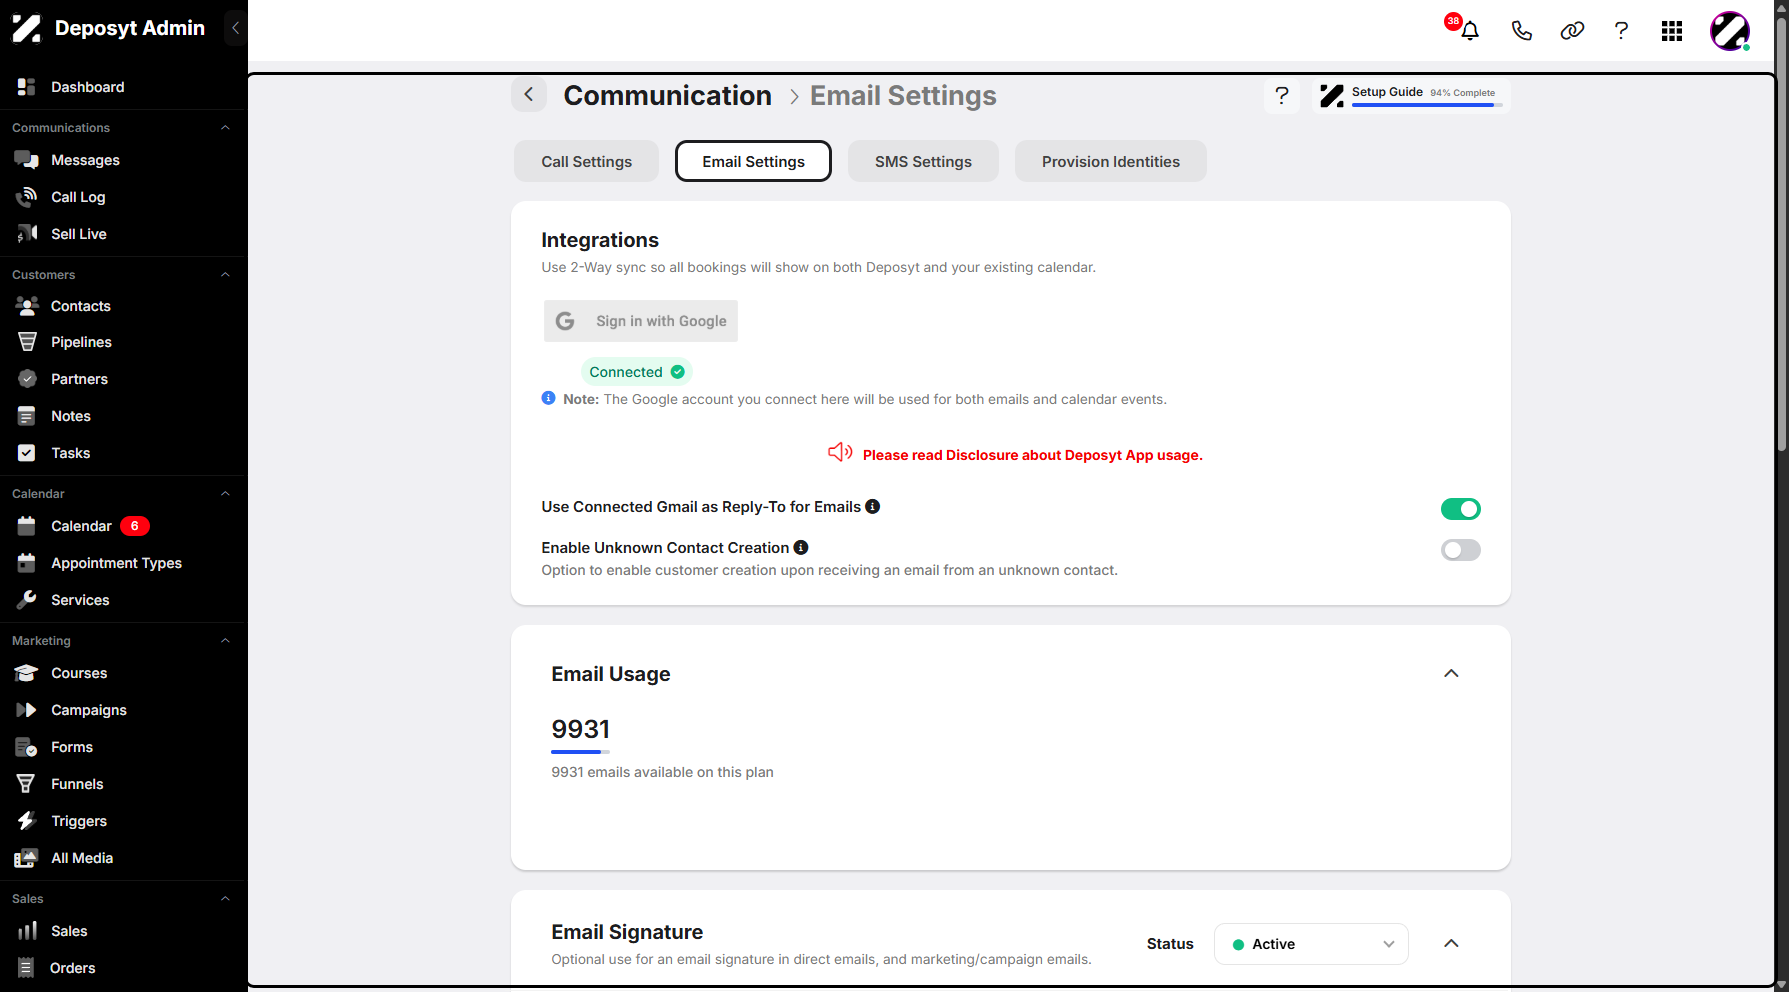The height and width of the screenshot is (992, 1789).
Task: Go back using the left arrow button
Action: [529, 95]
